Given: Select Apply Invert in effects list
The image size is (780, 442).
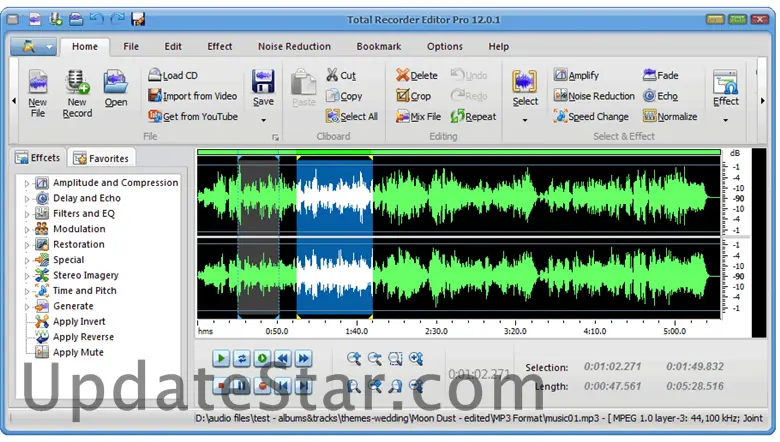Looking at the screenshot, I should click(79, 322).
